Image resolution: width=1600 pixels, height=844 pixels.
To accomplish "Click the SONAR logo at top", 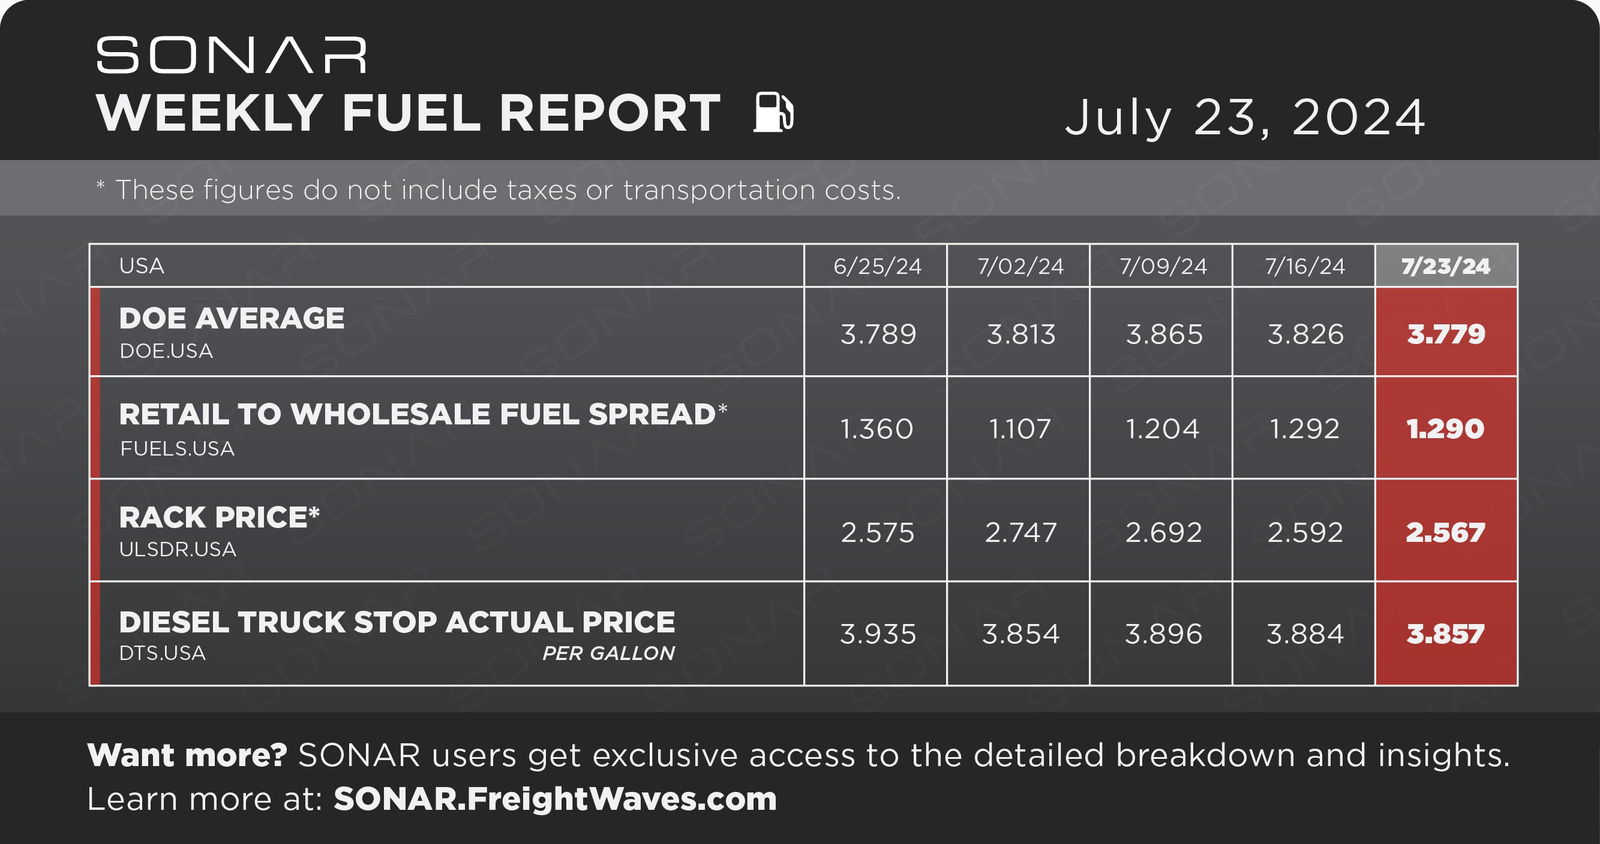I will pyautogui.click(x=231, y=56).
